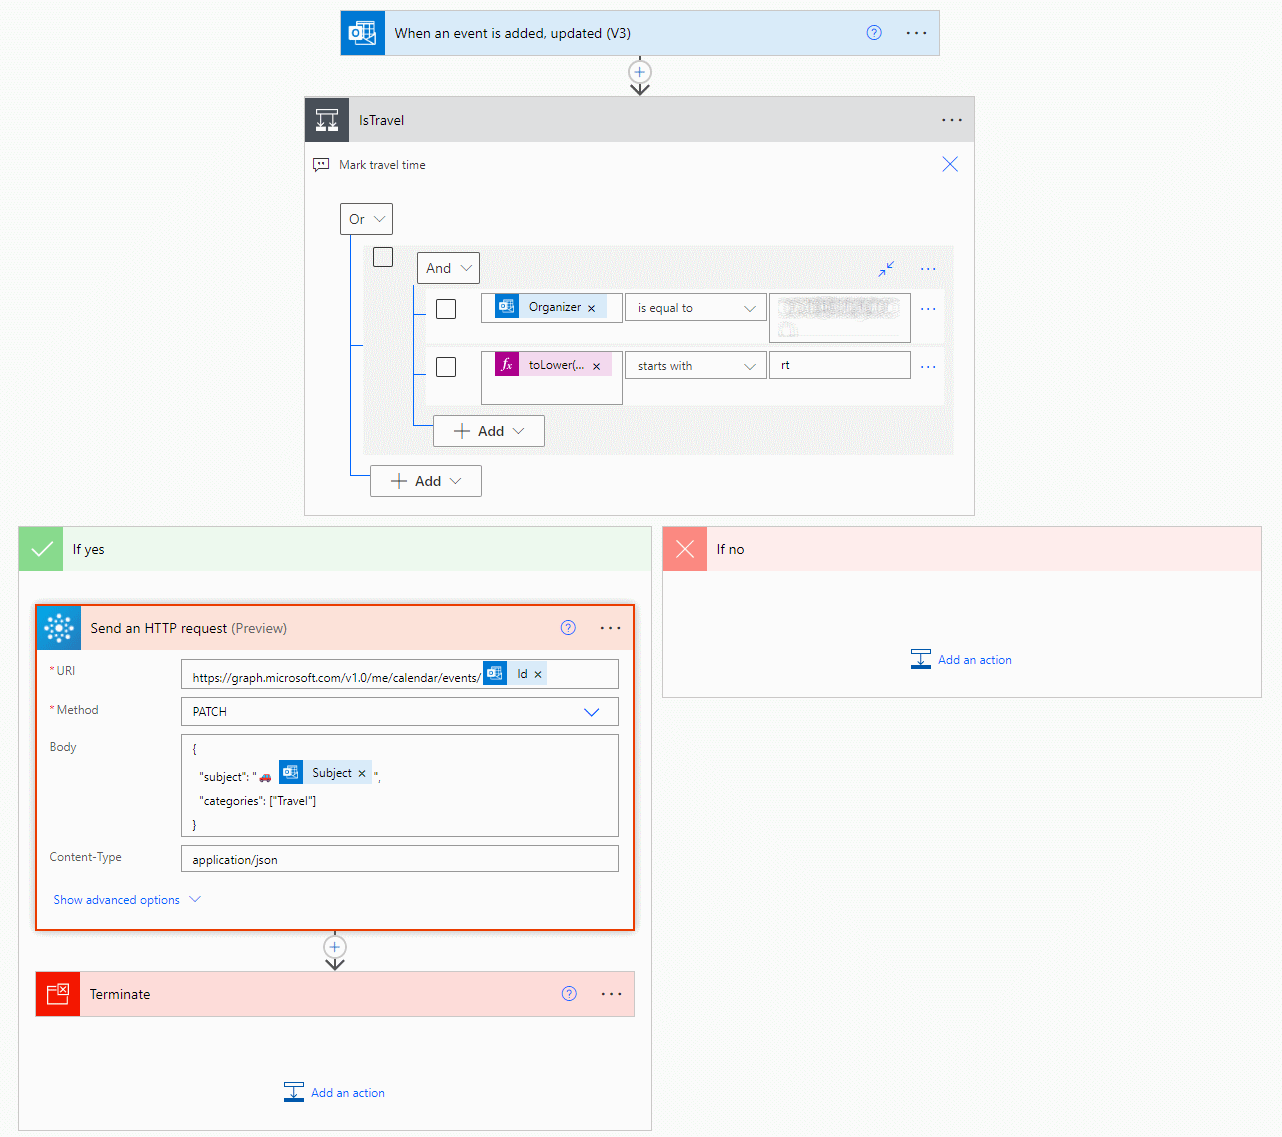This screenshot has height=1137, width=1282.
Task: Click the If yes header label
Action: tap(88, 549)
